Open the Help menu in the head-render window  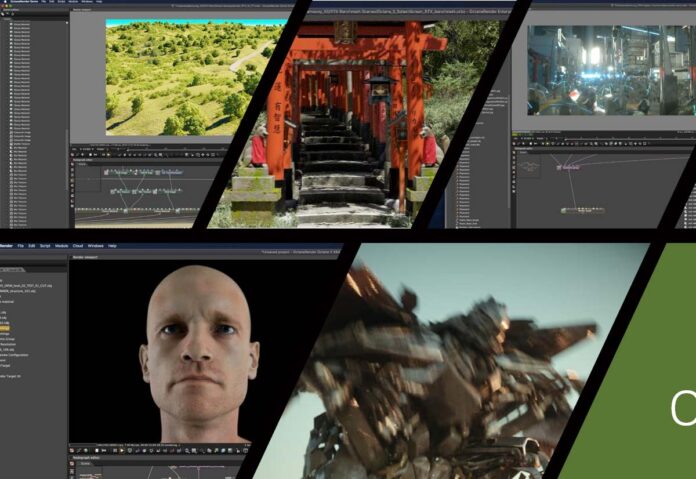[x=112, y=245]
